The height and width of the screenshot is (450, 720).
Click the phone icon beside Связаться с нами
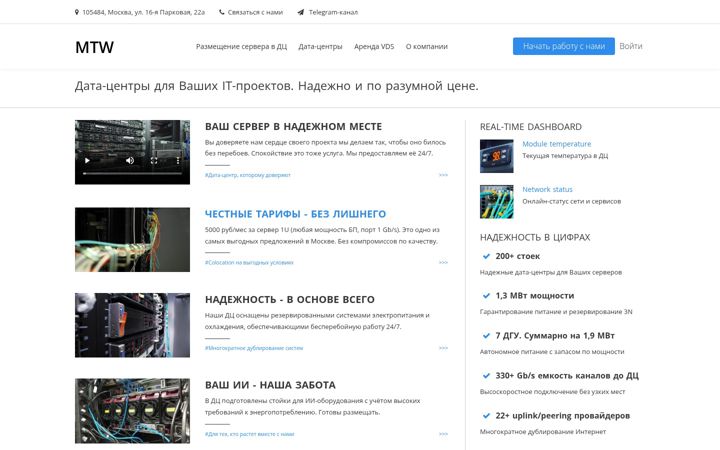click(222, 12)
